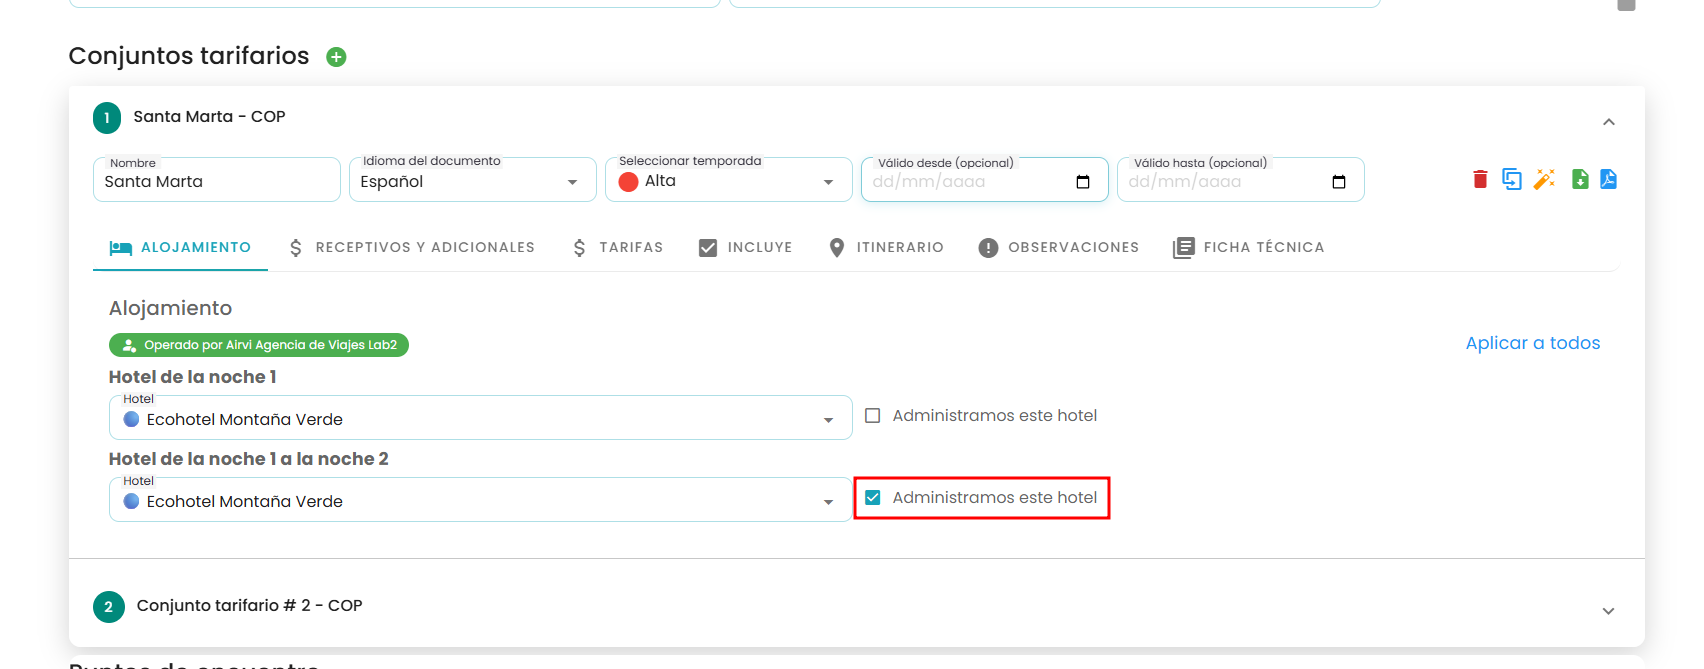The width and height of the screenshot is (1704, 669).
Task: Add a new conjunto tarifario with green plus
Action: click(x=336, y=57)
